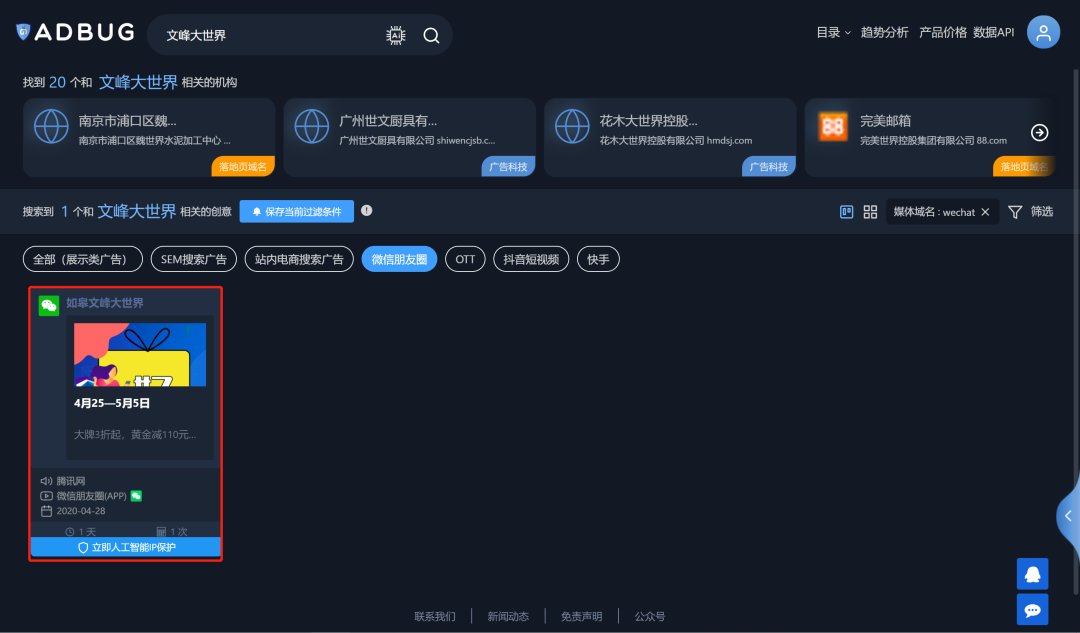Open the notification bell button
1080x633 pixels.
tap(1032, 574)
